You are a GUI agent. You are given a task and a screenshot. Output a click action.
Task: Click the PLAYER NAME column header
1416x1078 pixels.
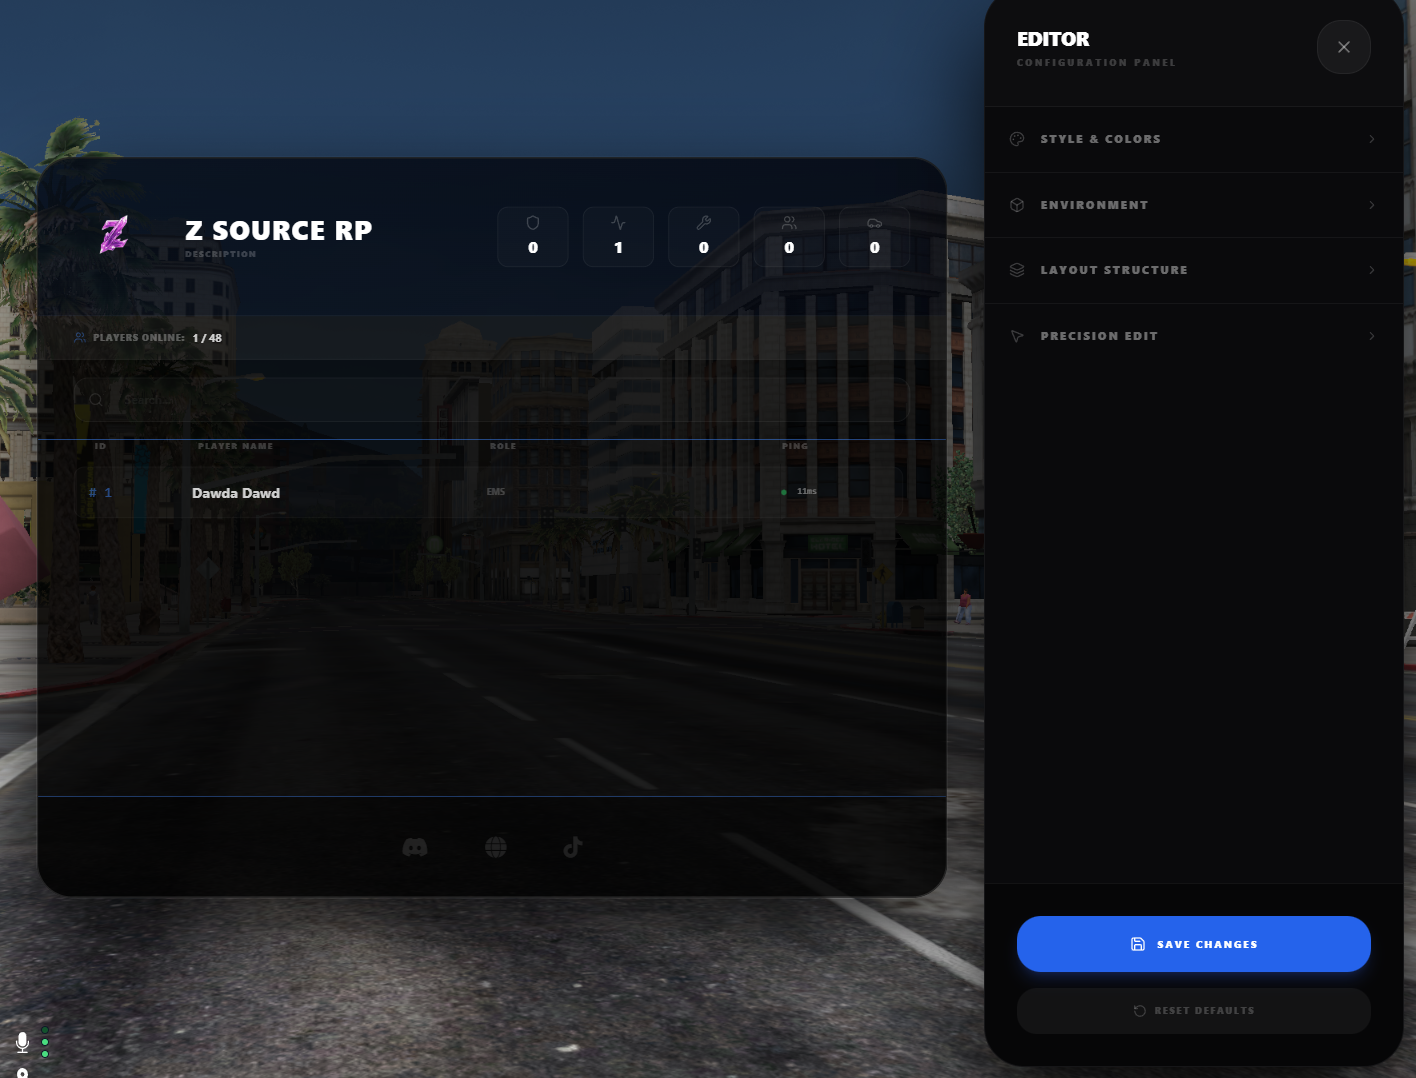click(x=235, y=446)
